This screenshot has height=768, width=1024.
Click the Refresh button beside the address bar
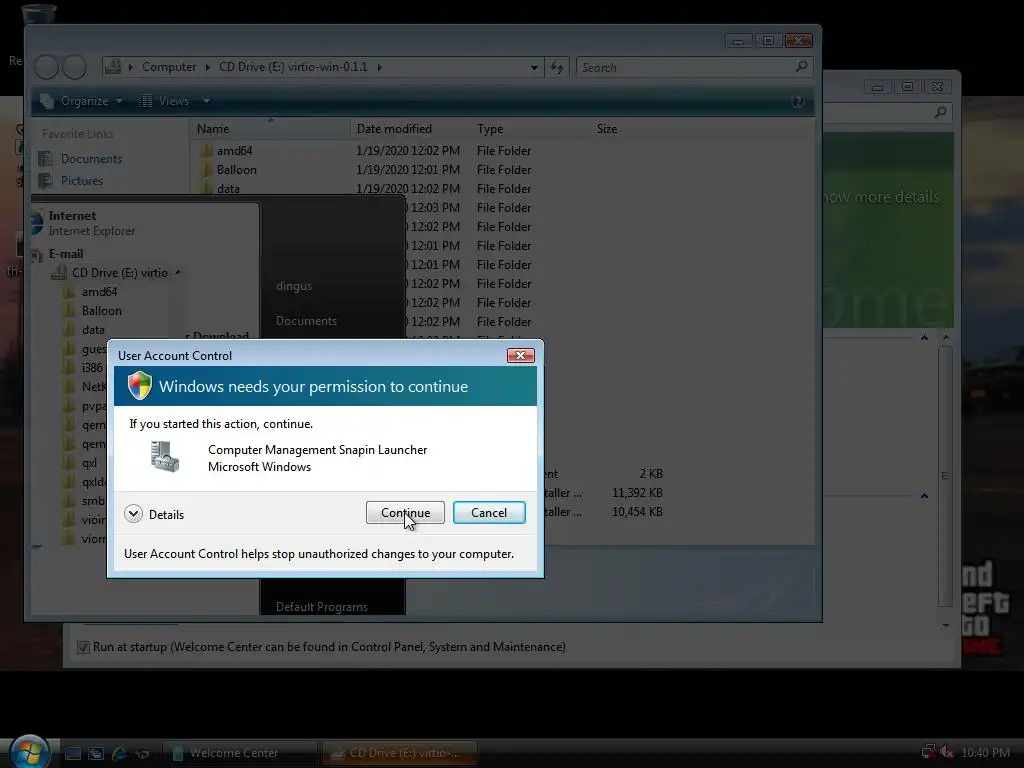557,67
